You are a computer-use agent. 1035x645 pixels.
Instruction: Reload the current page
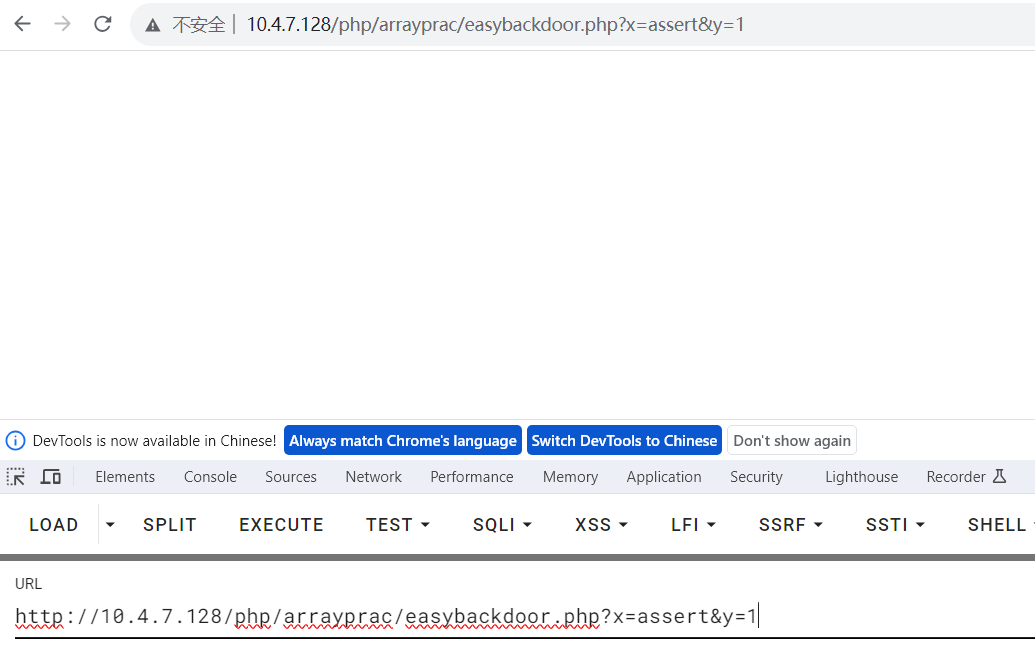[102, 24]
